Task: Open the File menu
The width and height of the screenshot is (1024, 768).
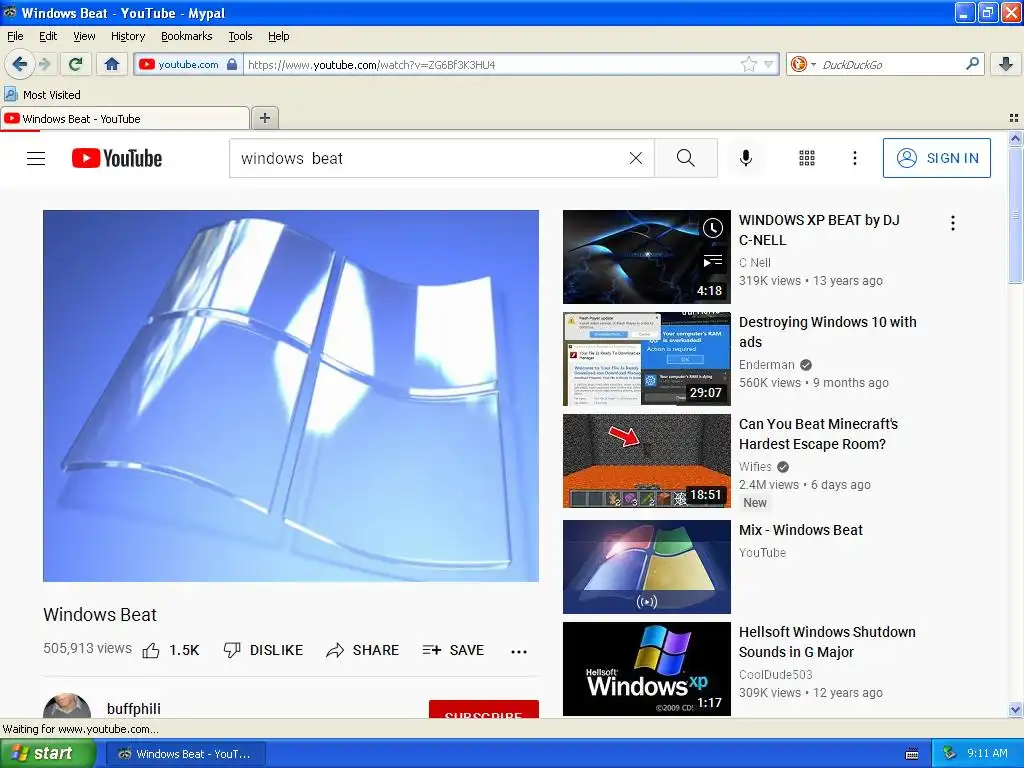Action: coord(15,36)
